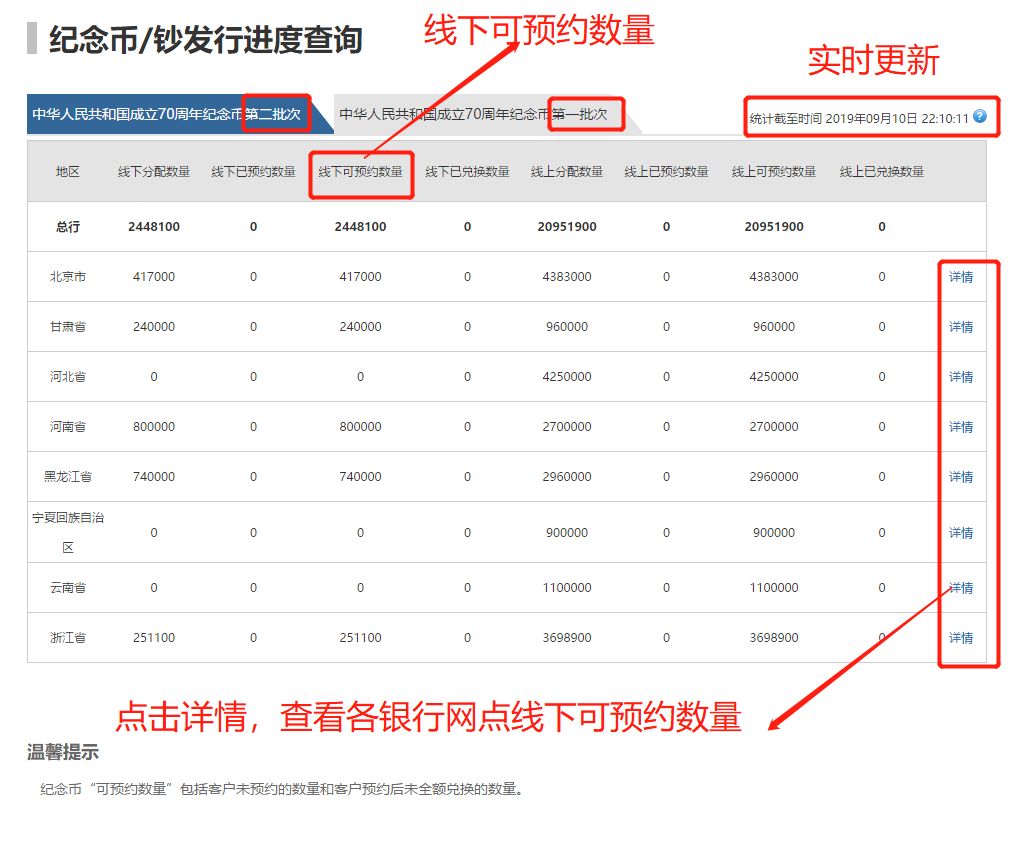Click 总行's 线上分配数量 value 20951900
The width and height of the screenshot is (1012, 851).
pyautogui.click(x=567, y=226)
